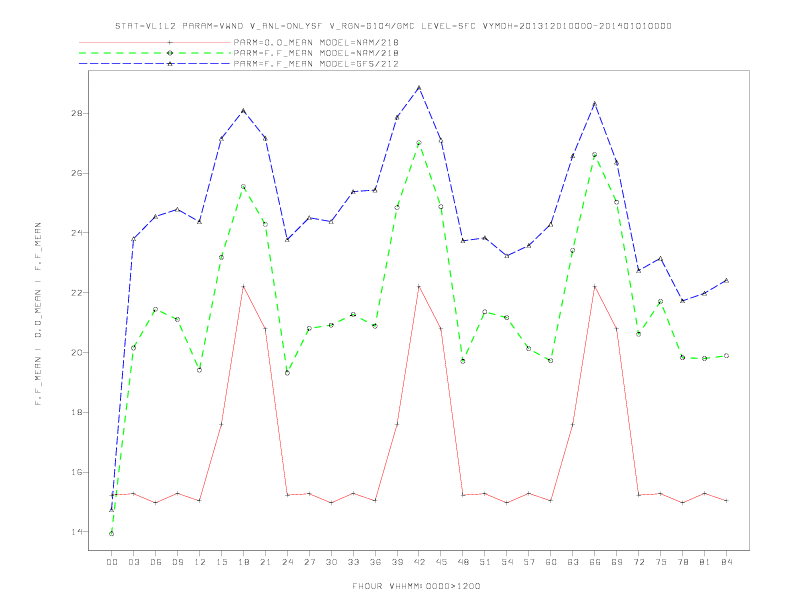
Task: Click x-axis tick label 00
Action: click(x=112, y=562)
